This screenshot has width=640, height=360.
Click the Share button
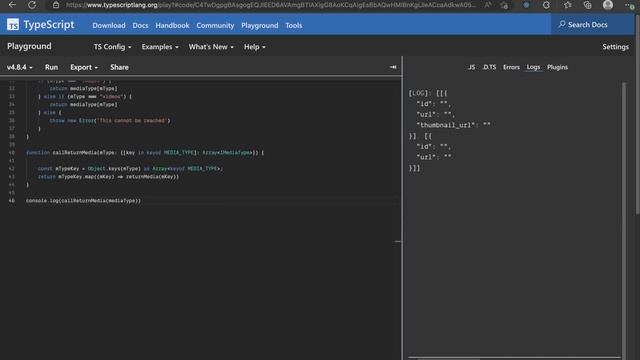click(119, 67)
